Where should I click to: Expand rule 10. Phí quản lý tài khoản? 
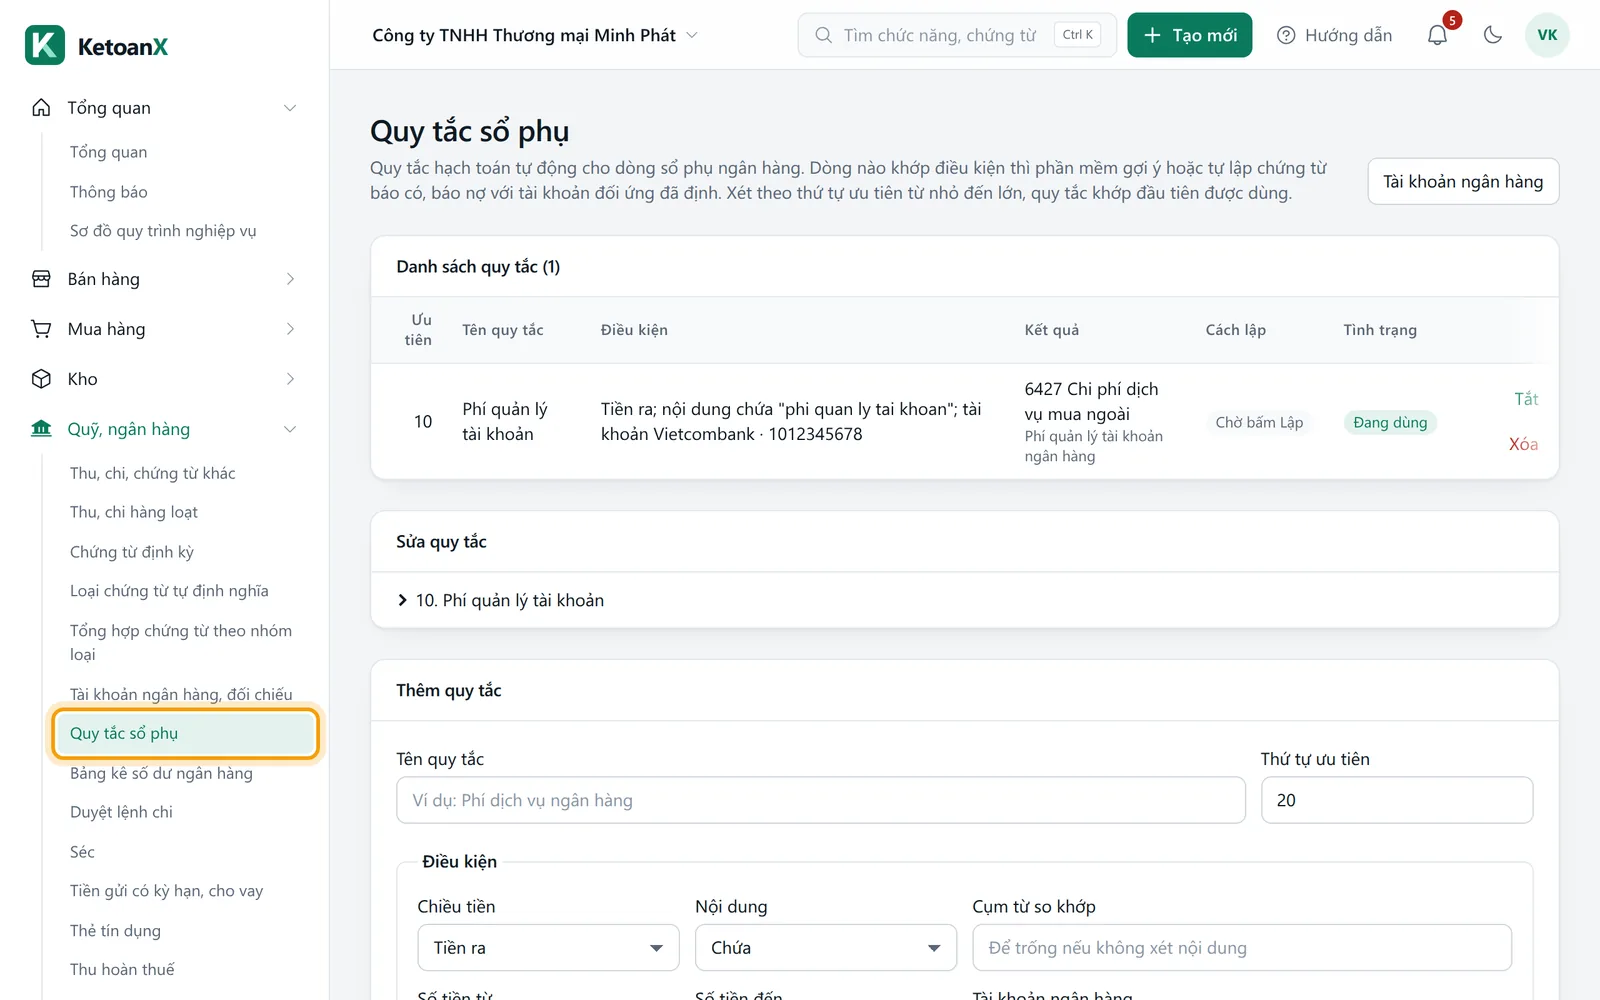500,600
